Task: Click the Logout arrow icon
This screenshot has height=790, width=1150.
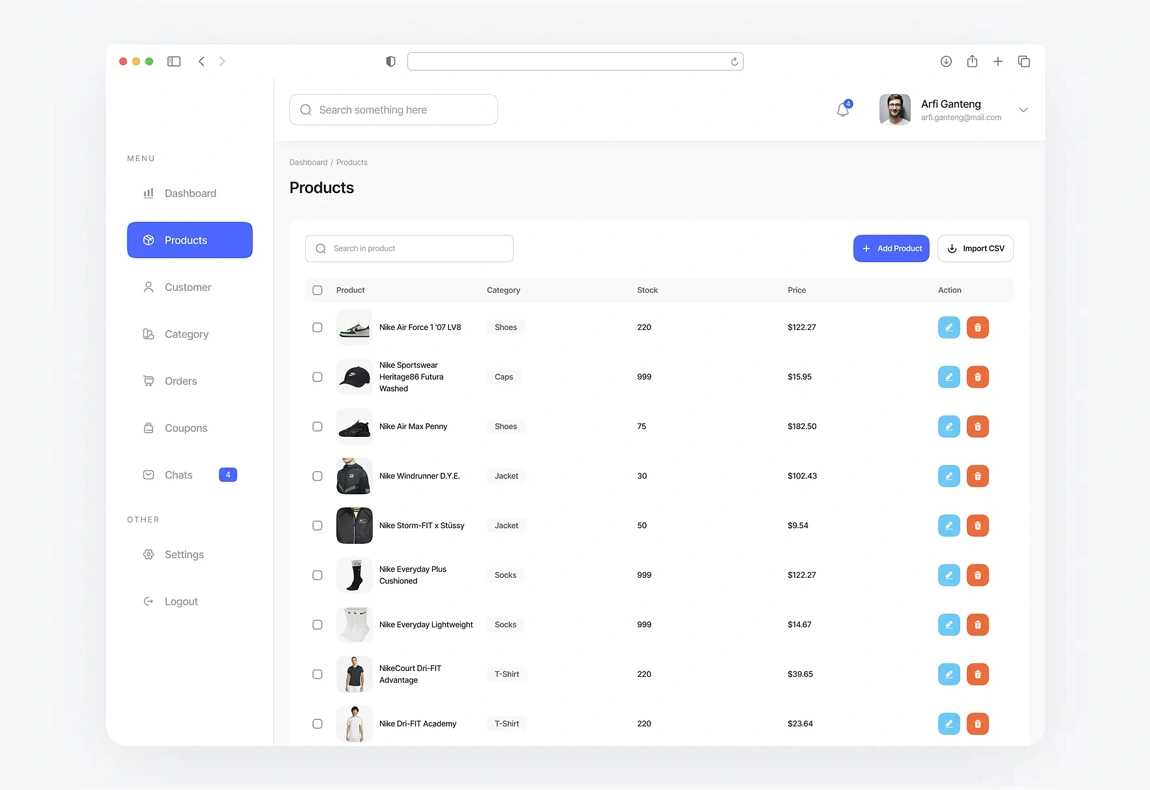Action: tap(148, 601)
